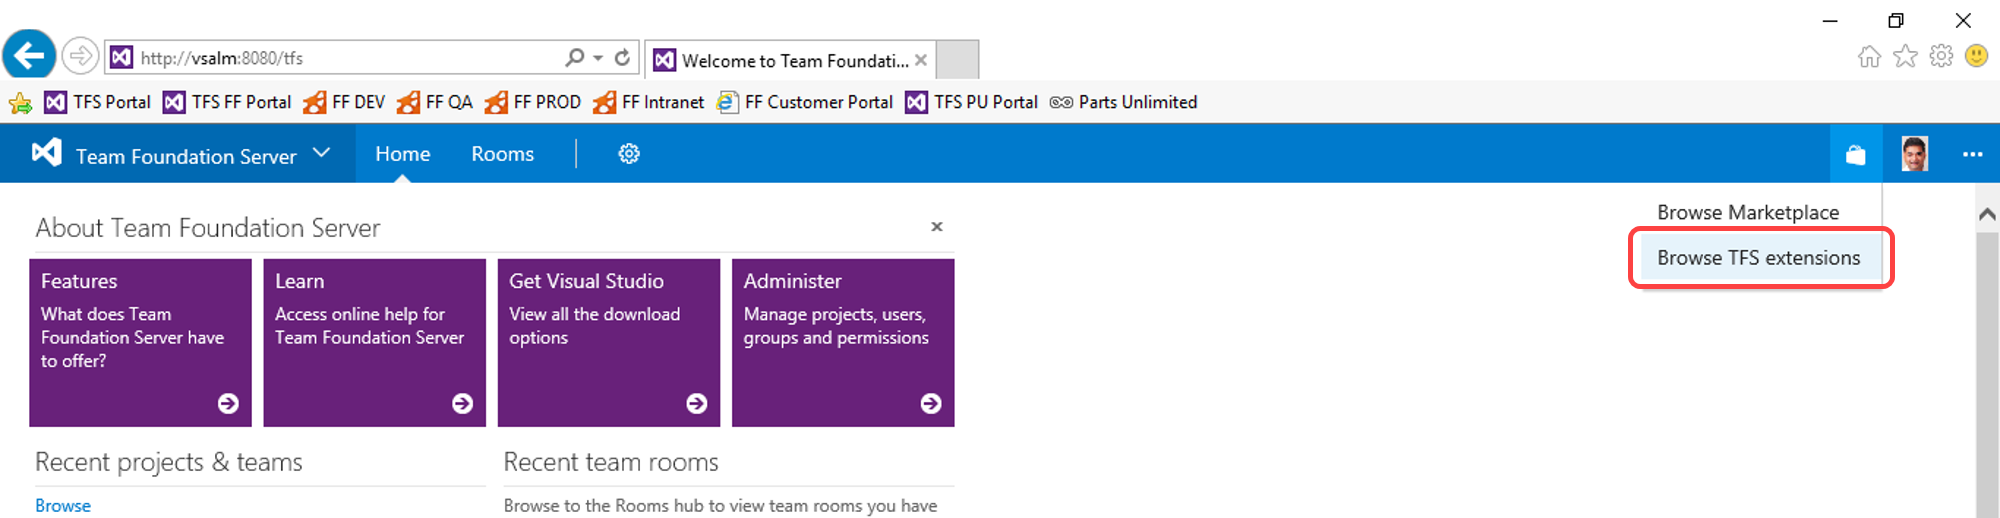Click the browser Home icon
Viewport: 2000px width, 518px height.
click(1869, 57)
